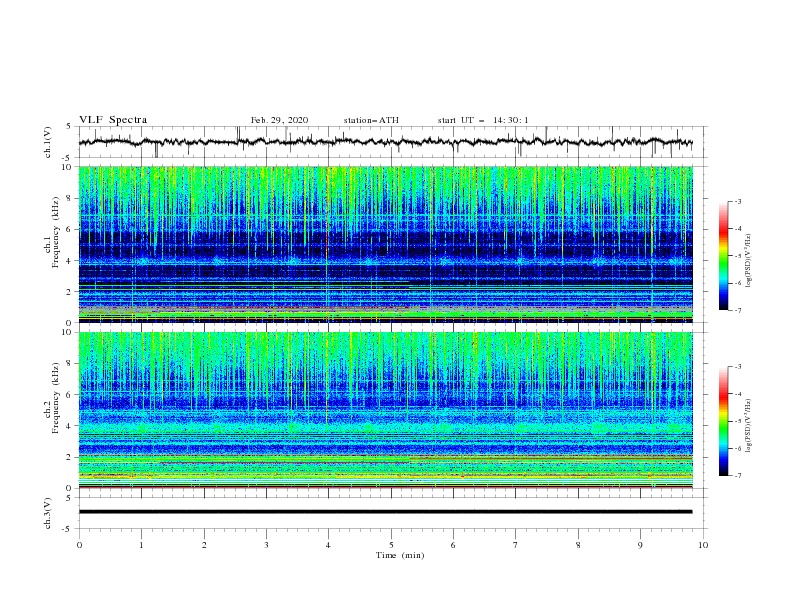
Task: Click the log(PSD) label beside the ch.2 colorbar
Action: click(749, 425)
